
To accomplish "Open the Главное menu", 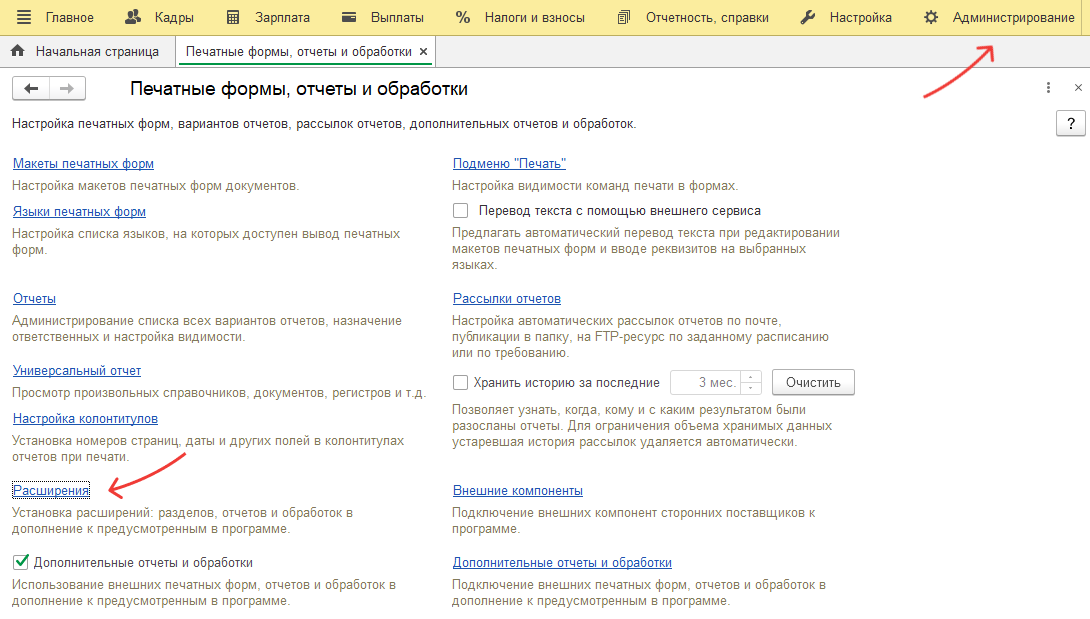I will (70, 17).
